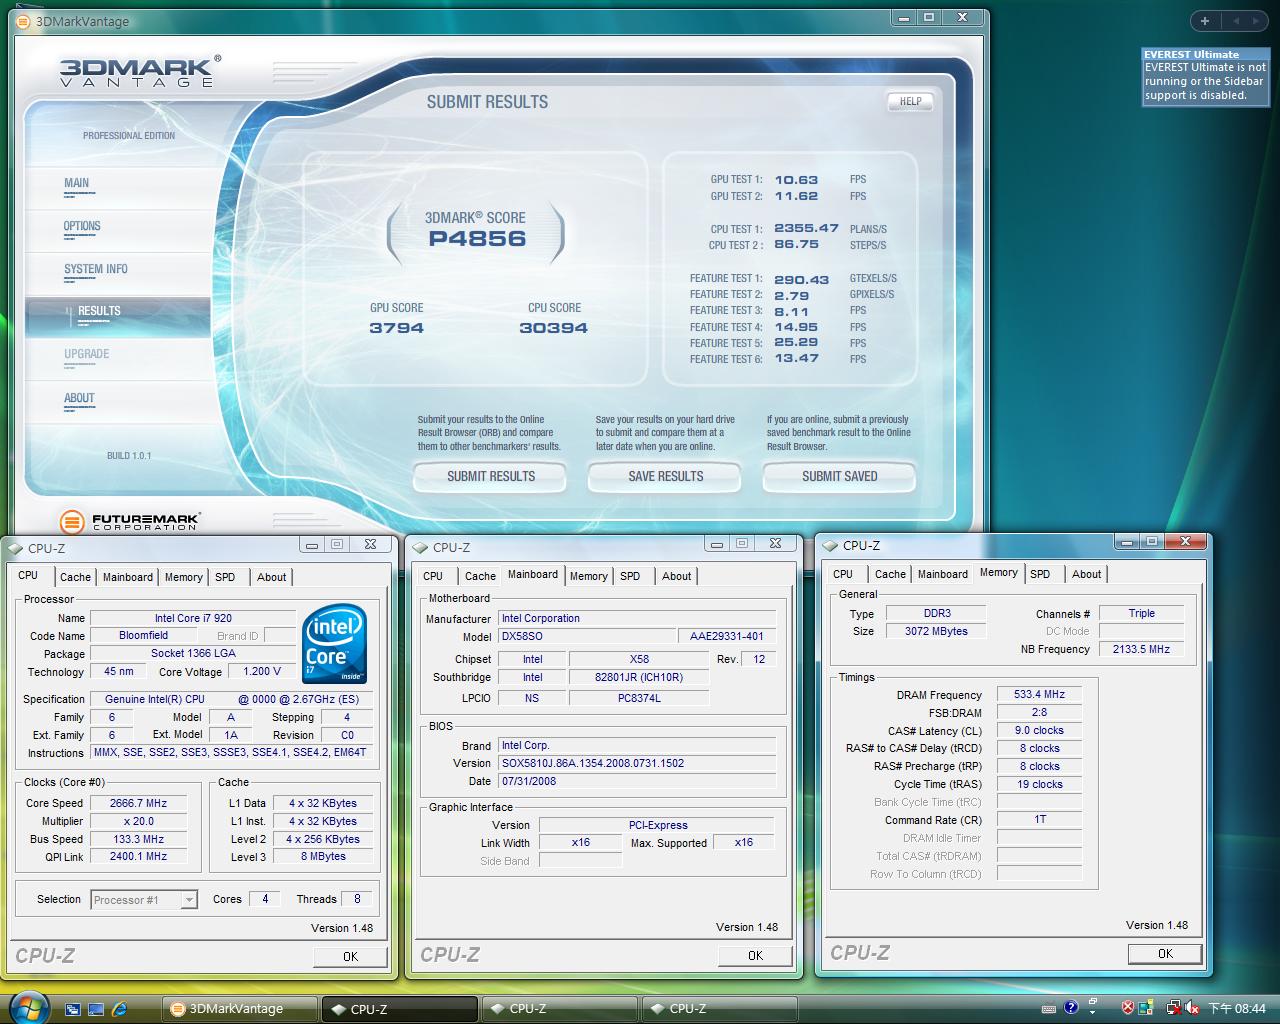Click the PCI-Express version field
The image size is (1280, 1024).
point(657,825)
